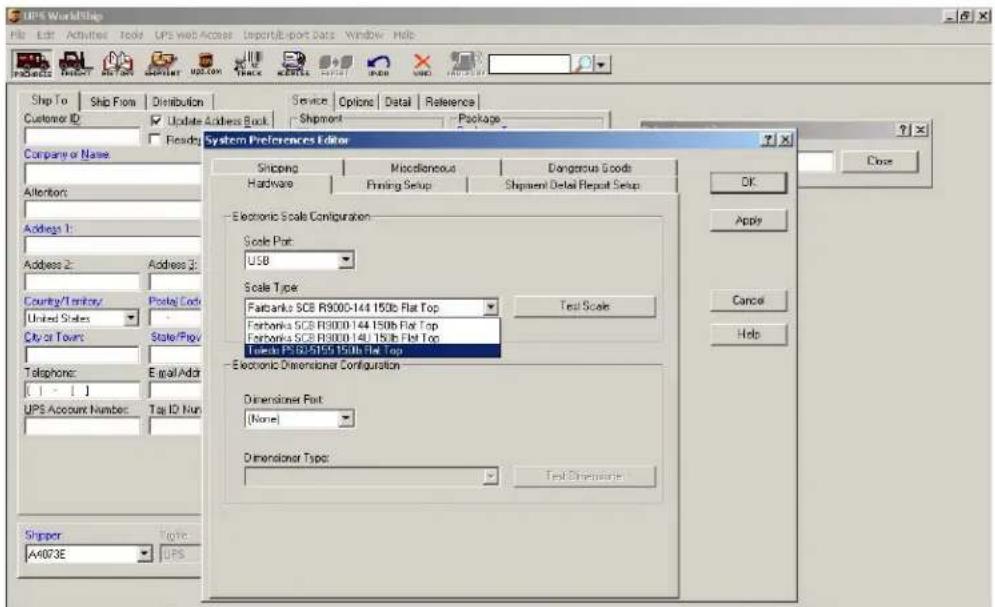Switch to the Printing Setup tab

click(399, 185)
